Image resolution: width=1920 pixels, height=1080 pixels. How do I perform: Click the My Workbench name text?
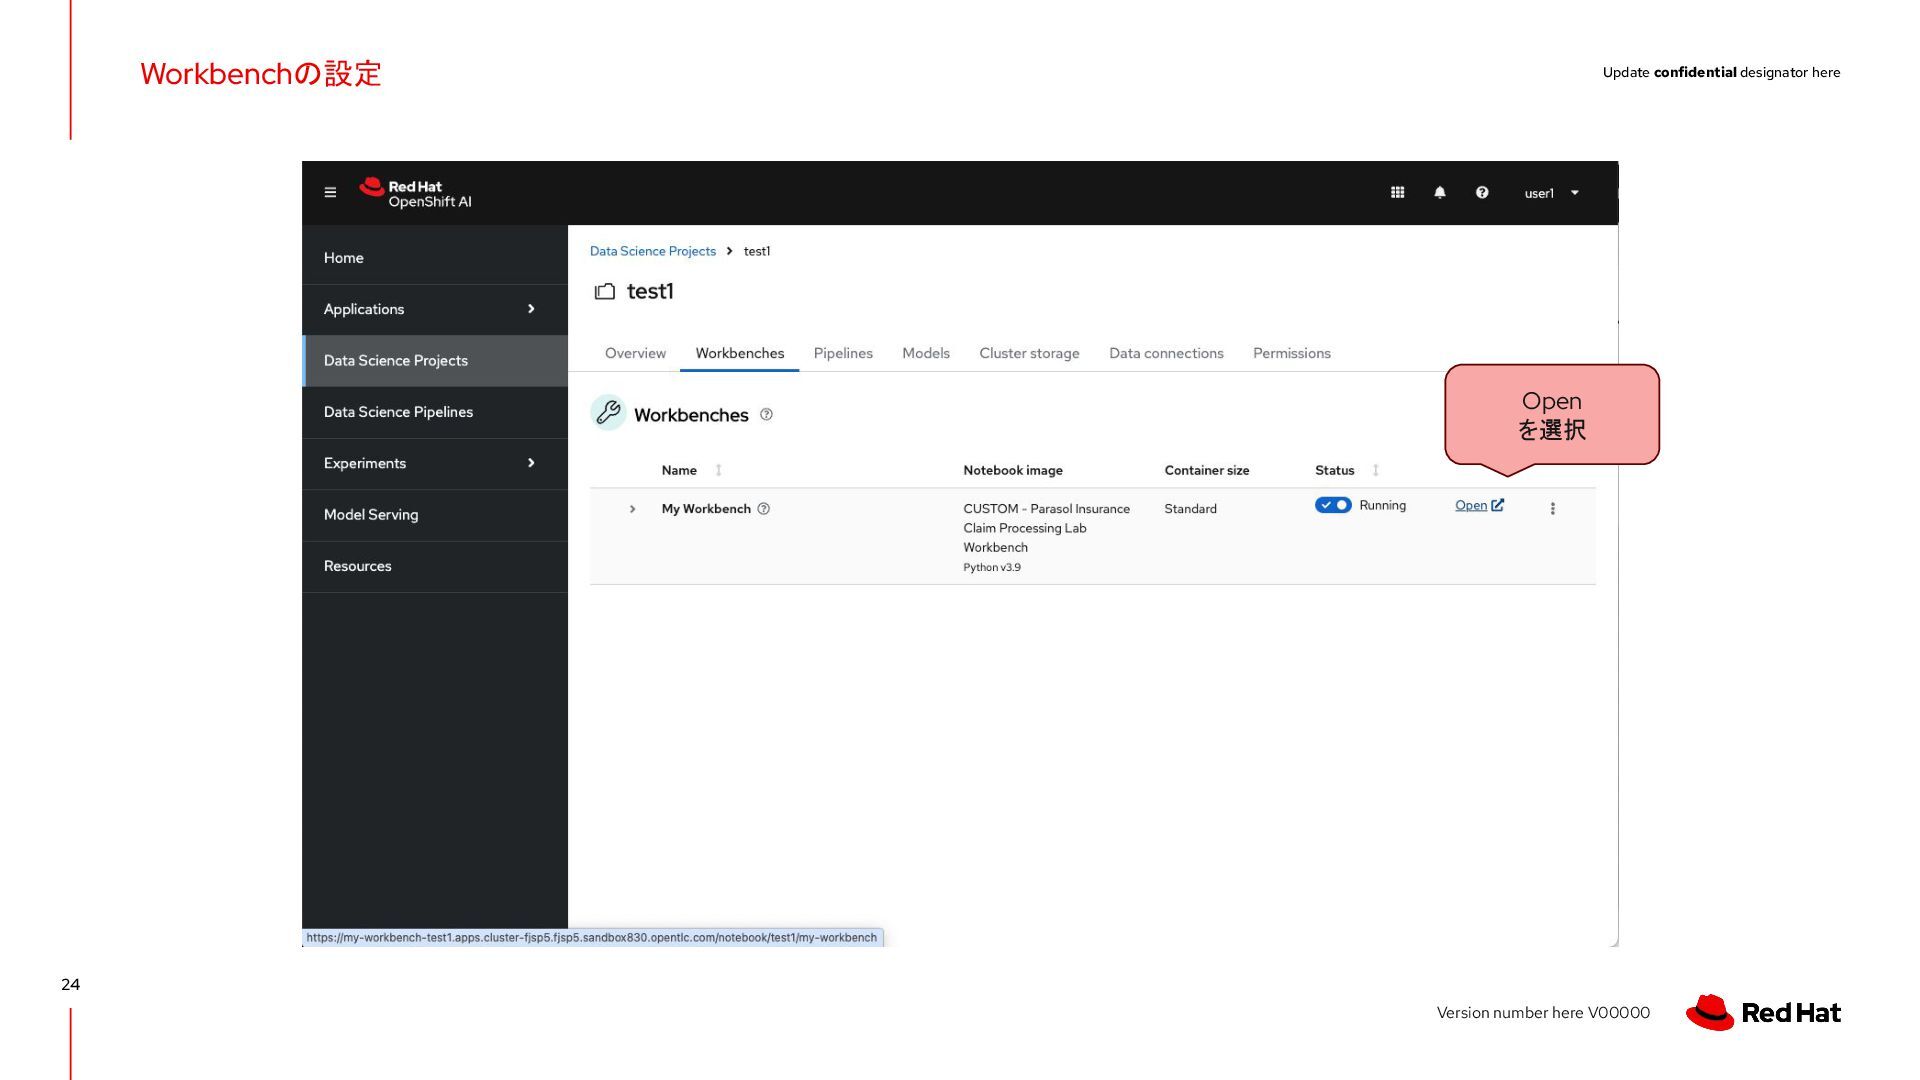pos(706,509)
